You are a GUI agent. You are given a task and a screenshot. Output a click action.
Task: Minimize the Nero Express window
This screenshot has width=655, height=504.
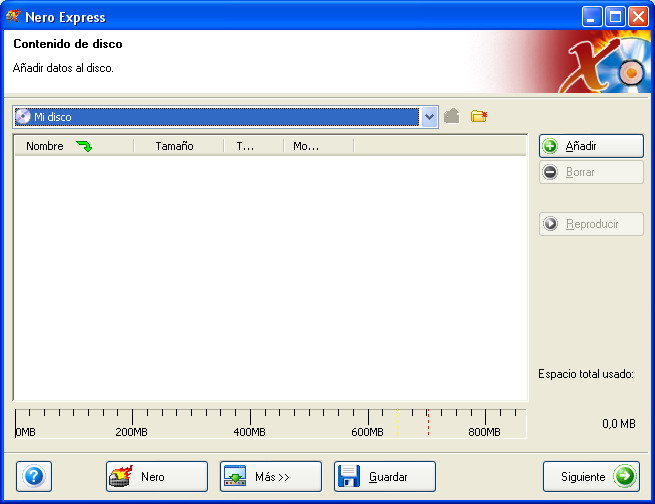click(x=592, y=17)
